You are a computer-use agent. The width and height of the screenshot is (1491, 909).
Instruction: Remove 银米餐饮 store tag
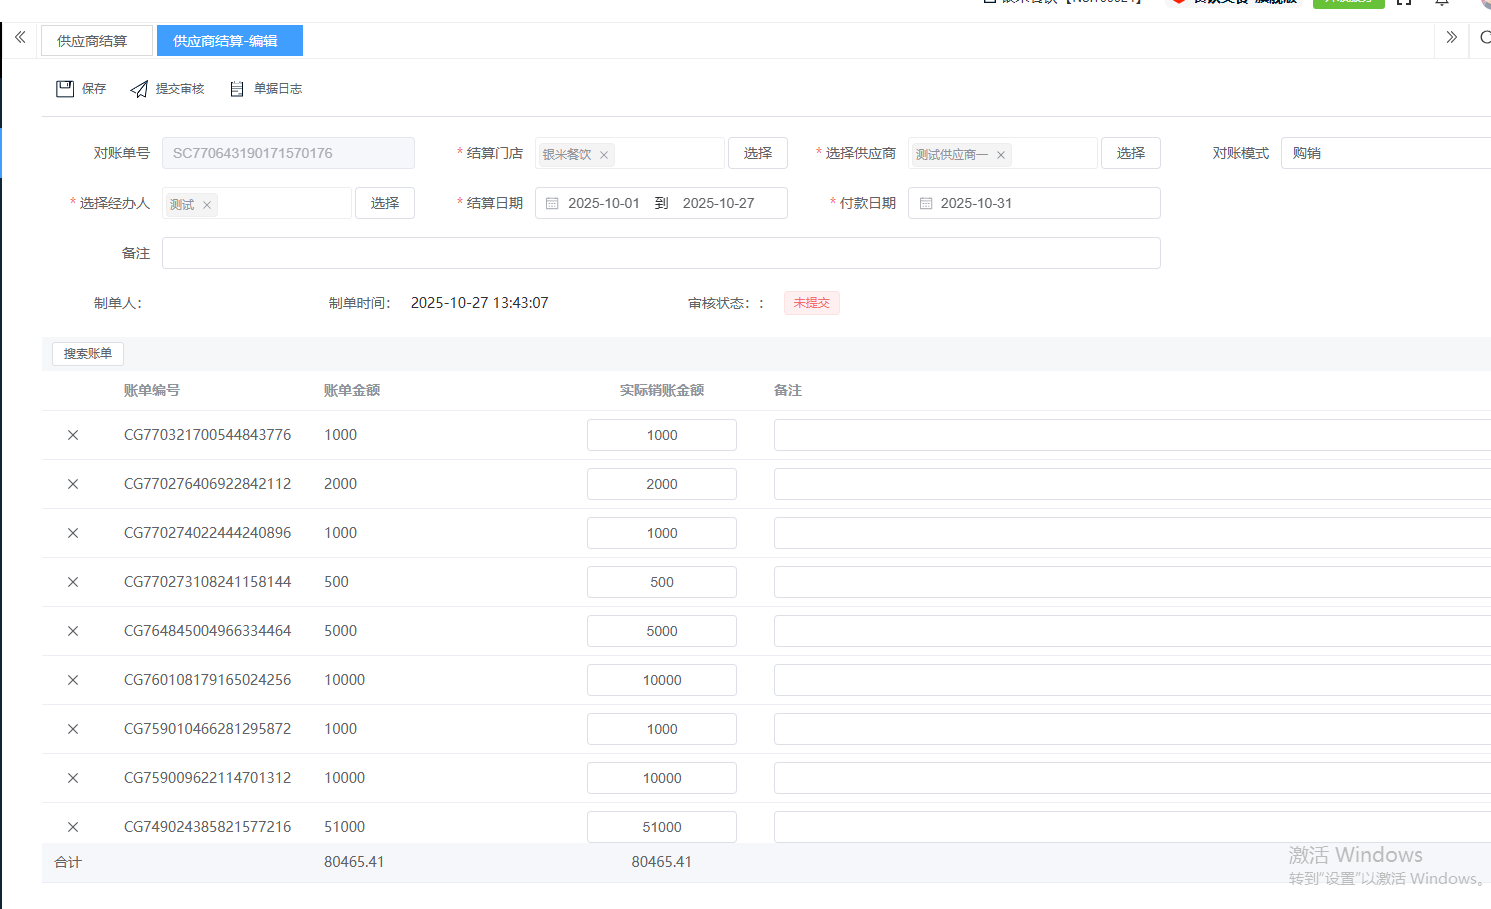[x=604, y=155]
